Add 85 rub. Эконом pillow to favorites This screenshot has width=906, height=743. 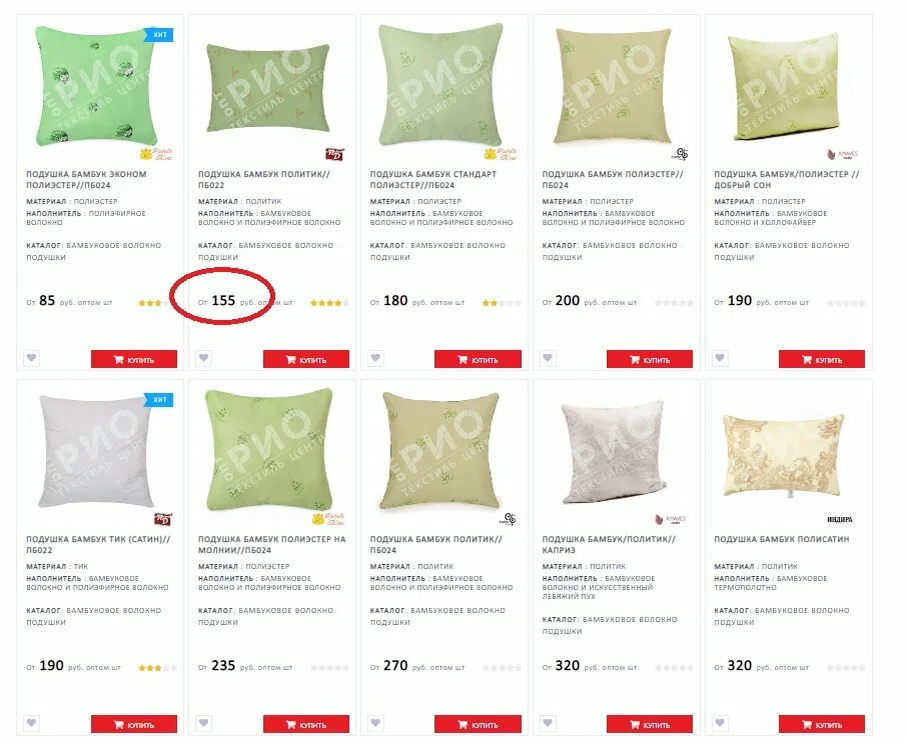click(32, 358)
